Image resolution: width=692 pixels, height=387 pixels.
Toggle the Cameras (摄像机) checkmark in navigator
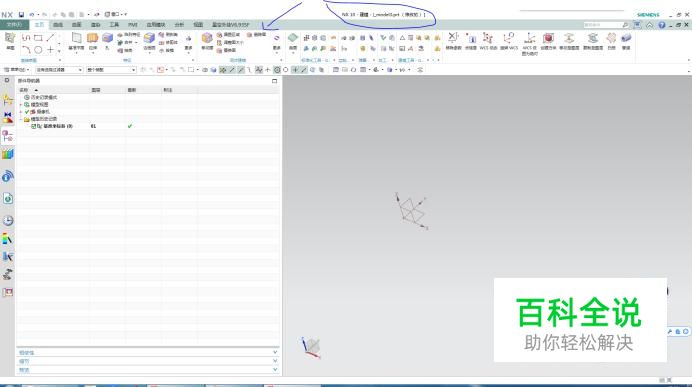[27, 112]
